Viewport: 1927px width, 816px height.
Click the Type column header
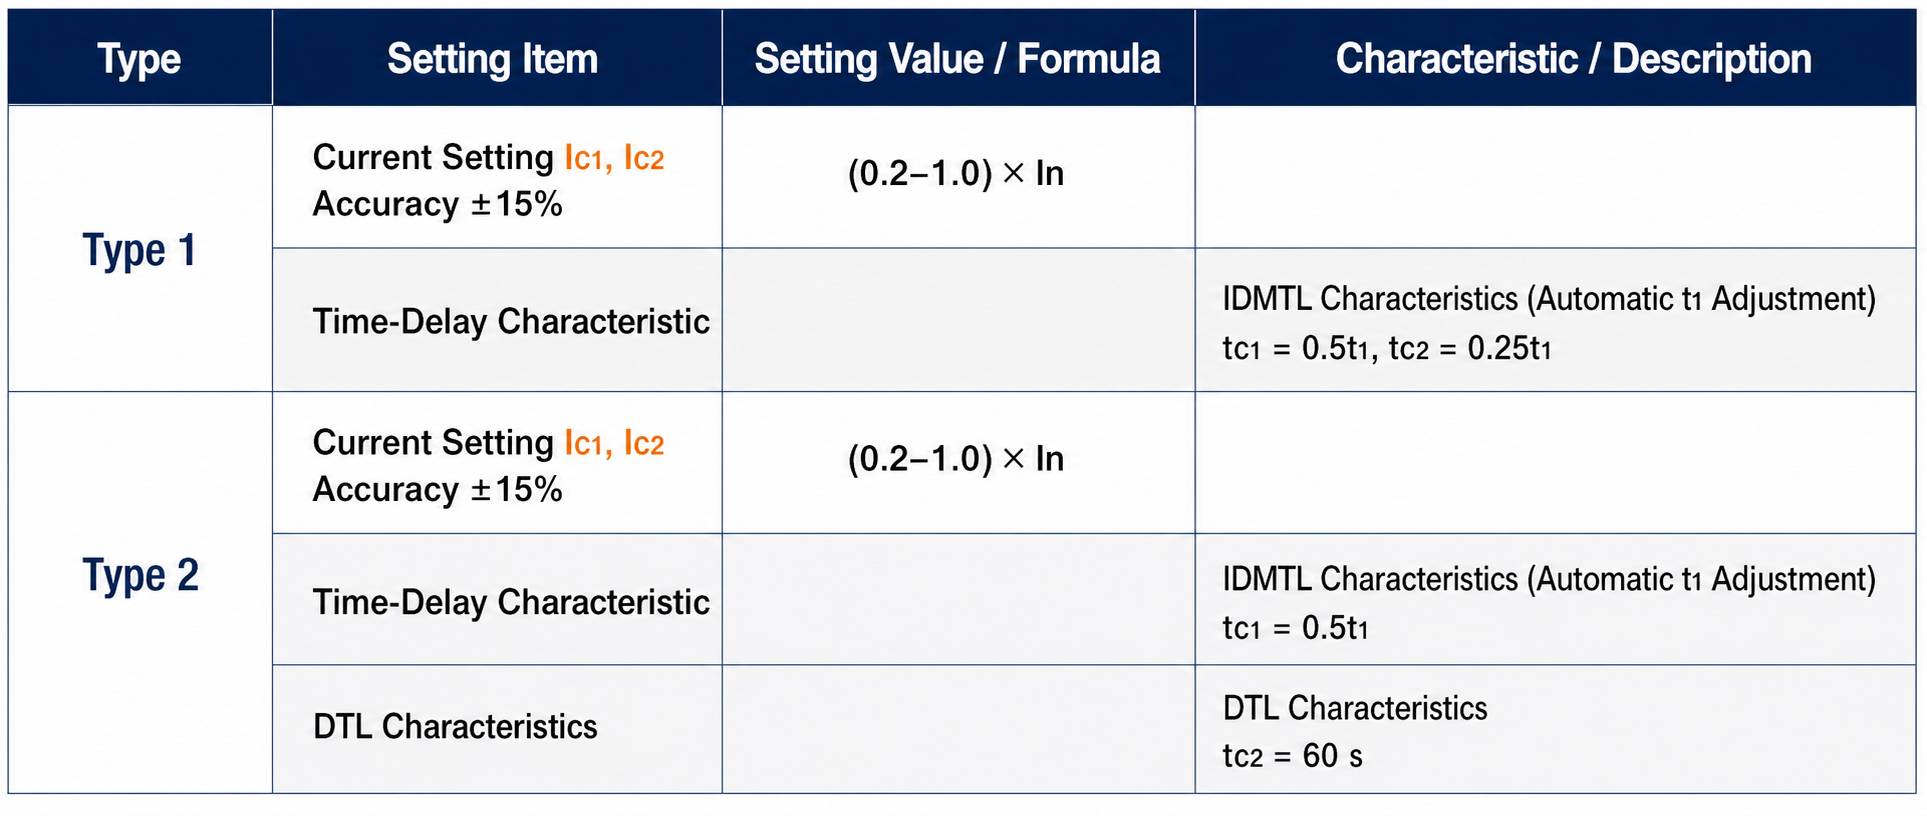point(139,59)
